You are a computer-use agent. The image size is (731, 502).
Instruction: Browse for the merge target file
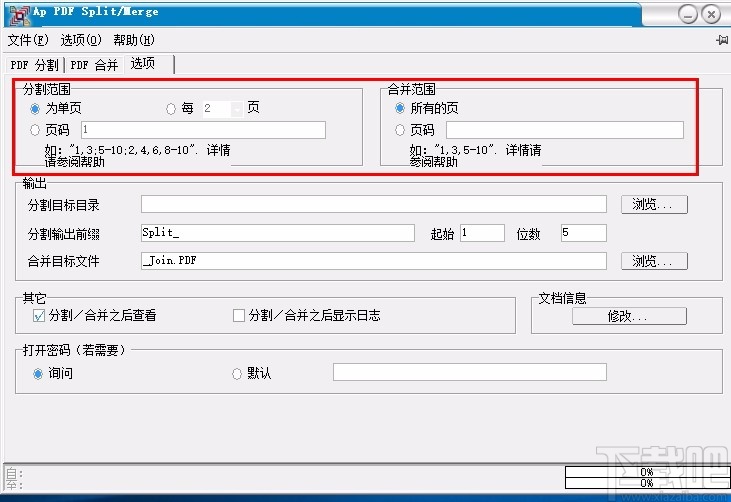coord(654,261)
